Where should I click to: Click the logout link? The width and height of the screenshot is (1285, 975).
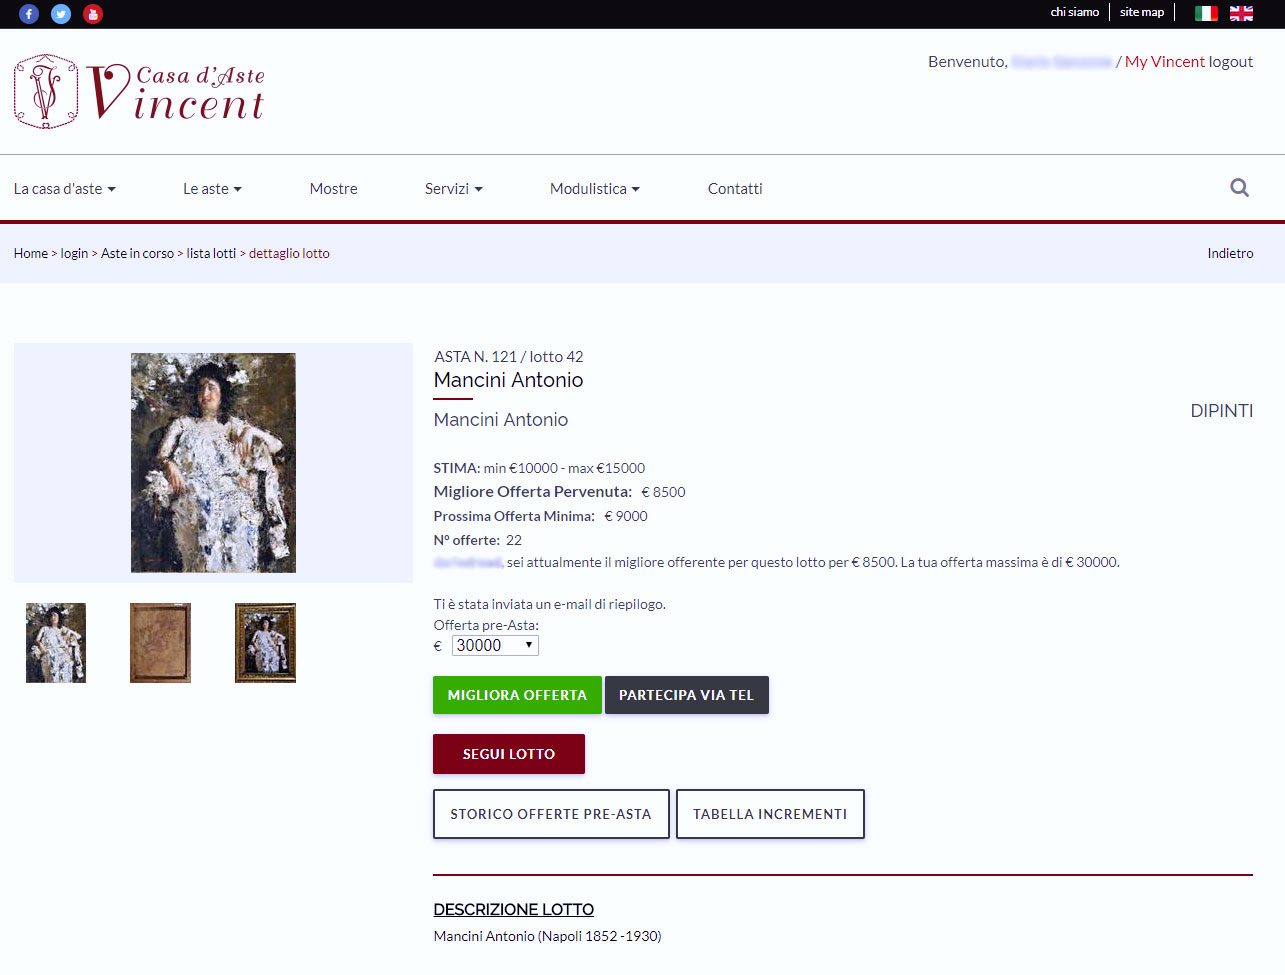pyautogui.click(x=1231, y=62)
